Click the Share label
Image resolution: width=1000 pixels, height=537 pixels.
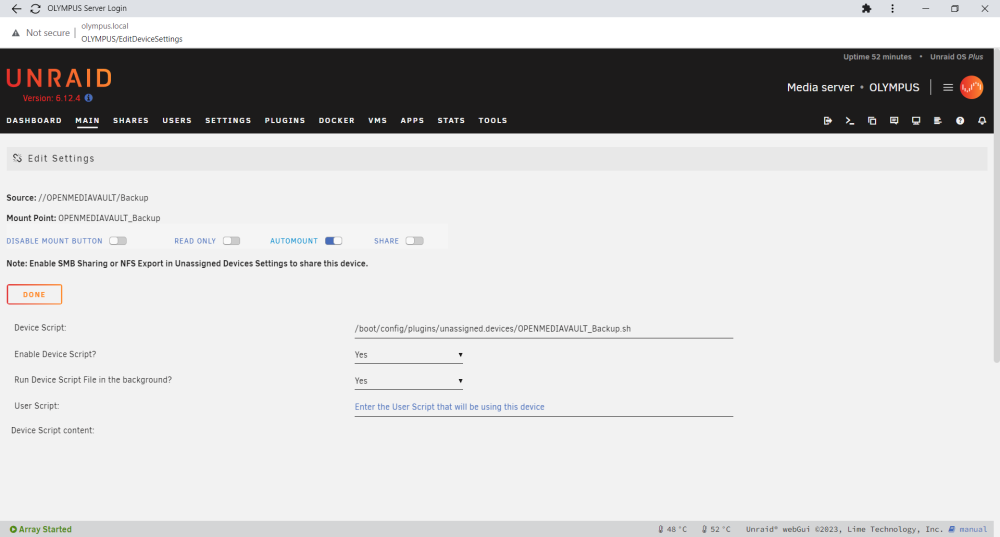coord(386,241)
